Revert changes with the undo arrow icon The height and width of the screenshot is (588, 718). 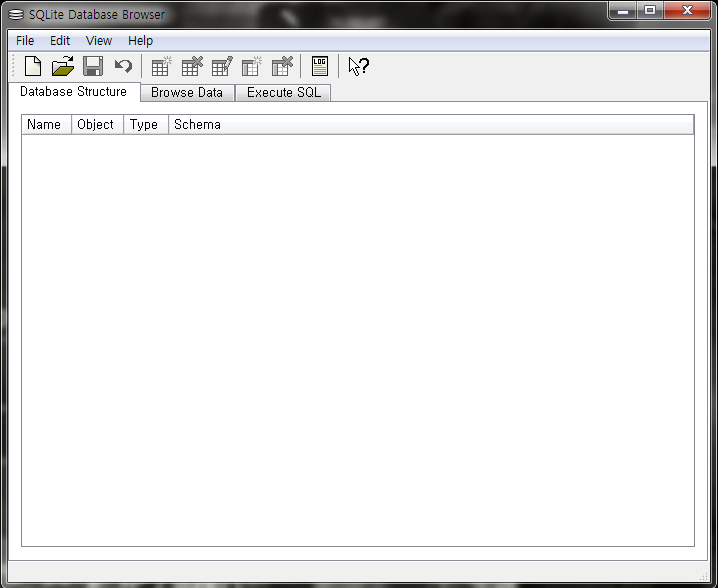pyautogui.click(x=123, y=66)
